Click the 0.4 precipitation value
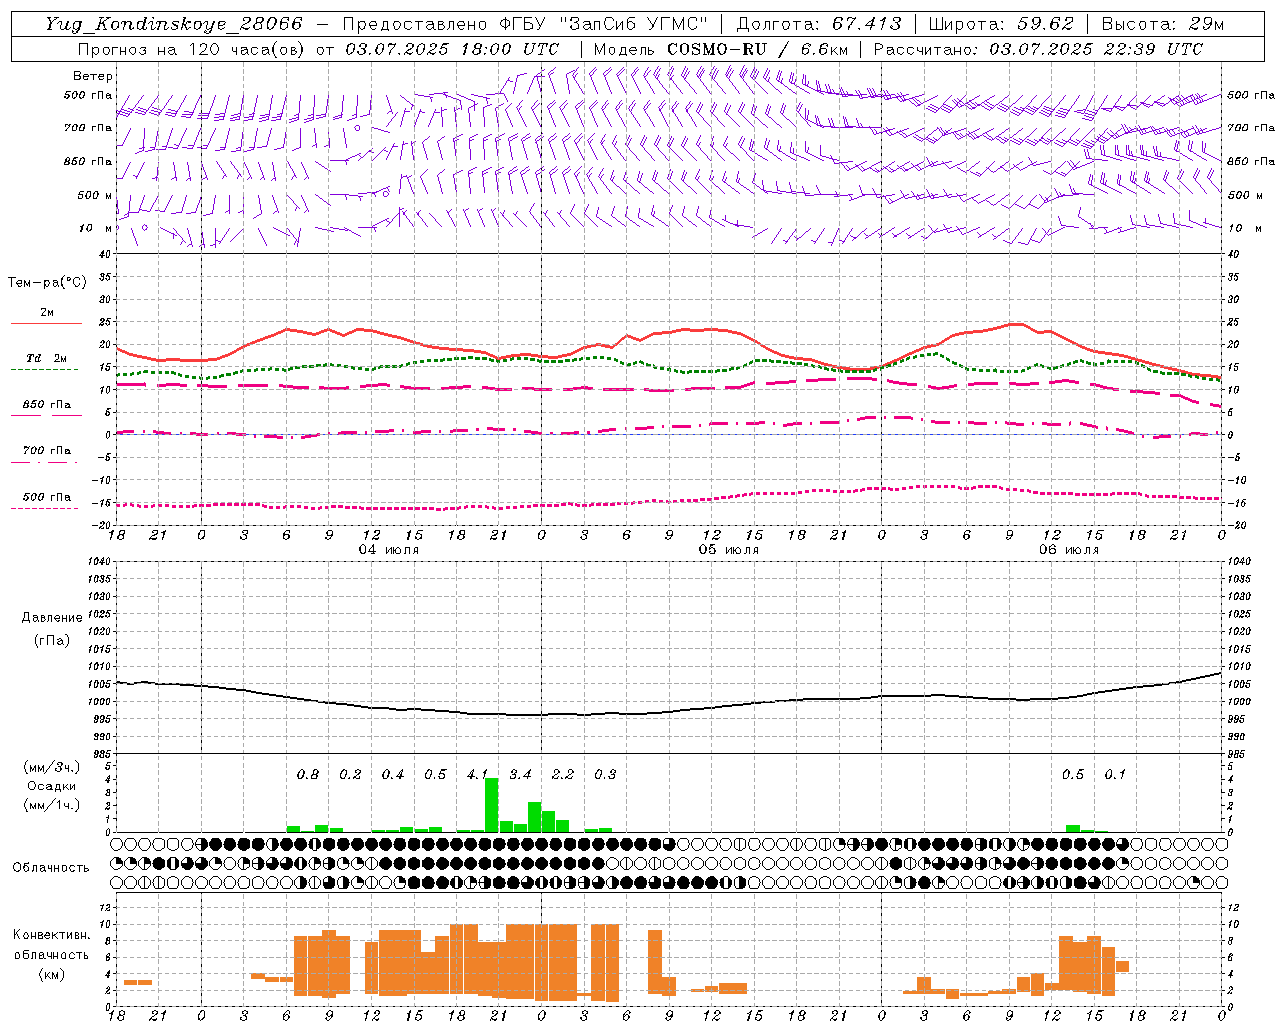The width and height of the screenshot is (1280, 1024). click(393, 774)
